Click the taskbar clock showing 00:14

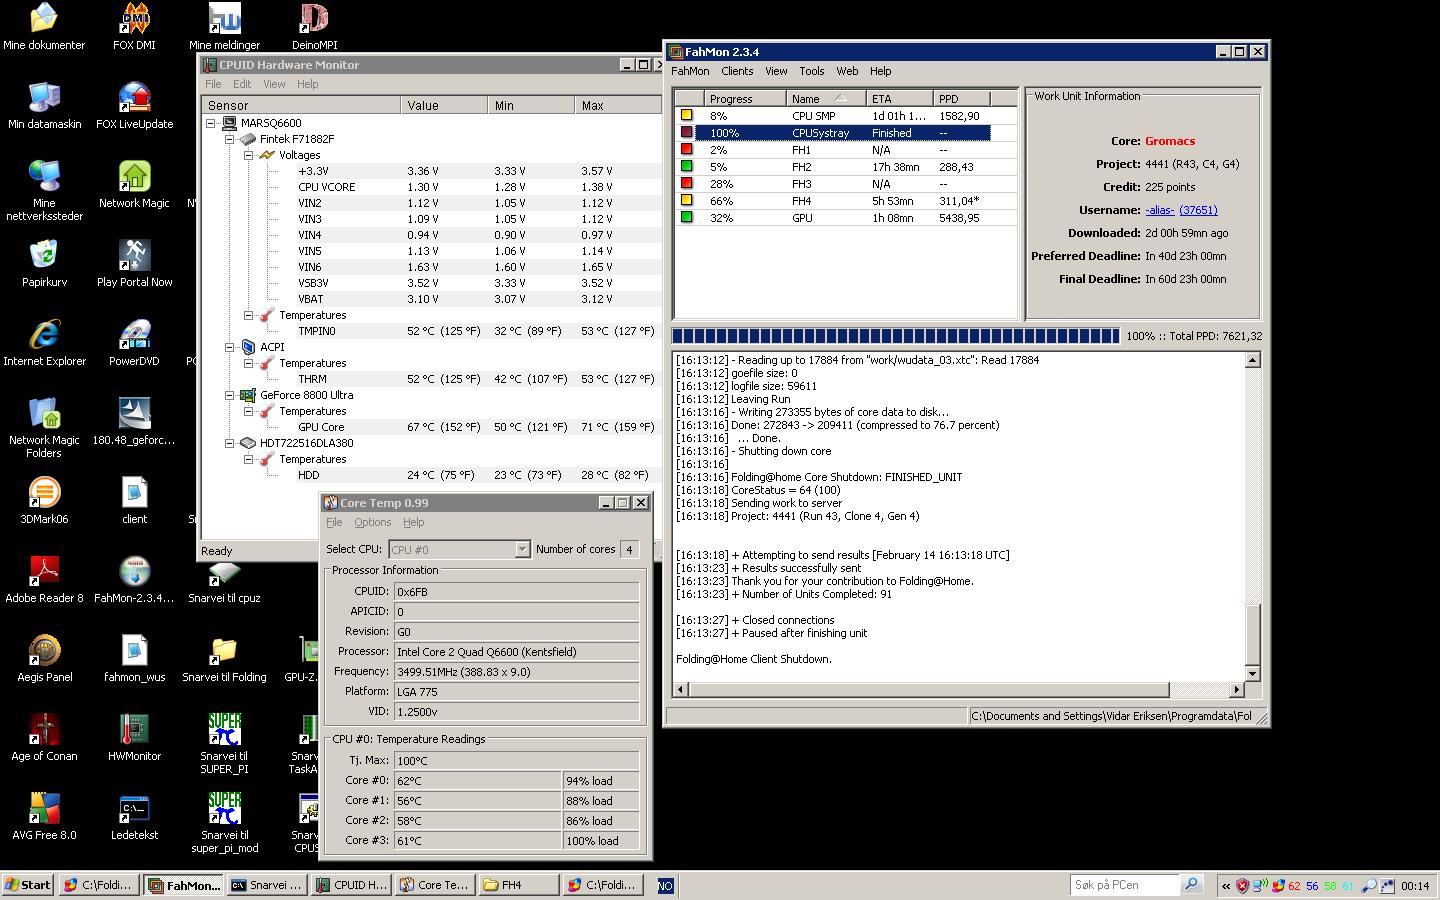pyautogui.click(x=1415, y=886)
